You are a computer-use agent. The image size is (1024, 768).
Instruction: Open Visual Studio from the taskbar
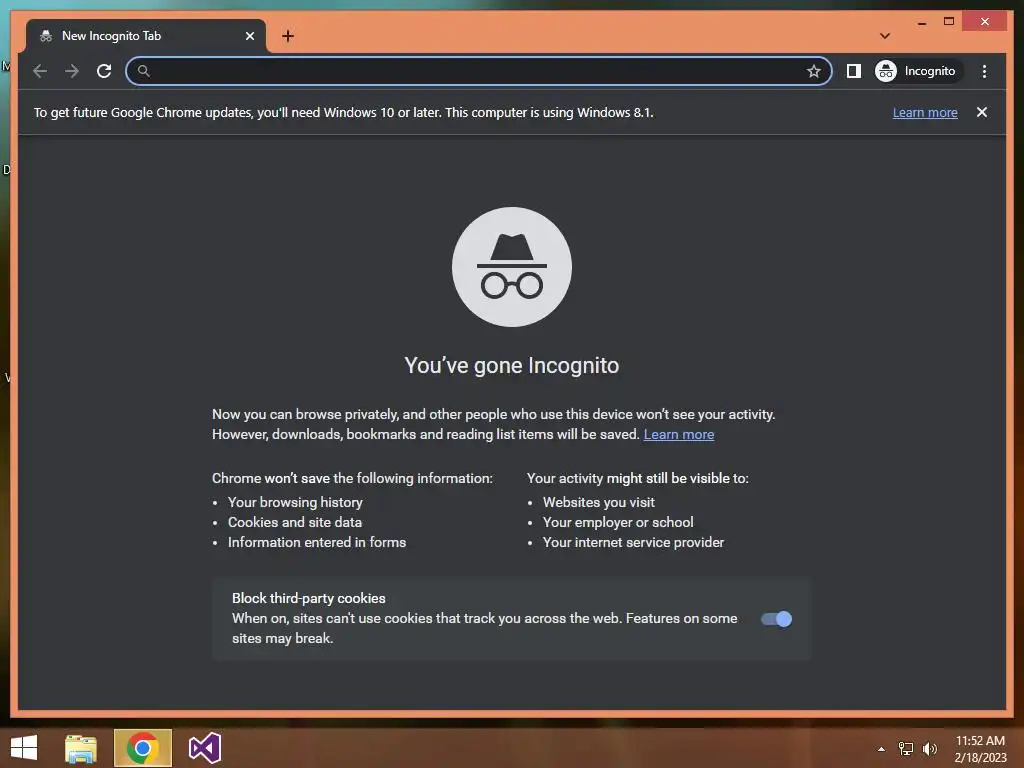[204, 748]
